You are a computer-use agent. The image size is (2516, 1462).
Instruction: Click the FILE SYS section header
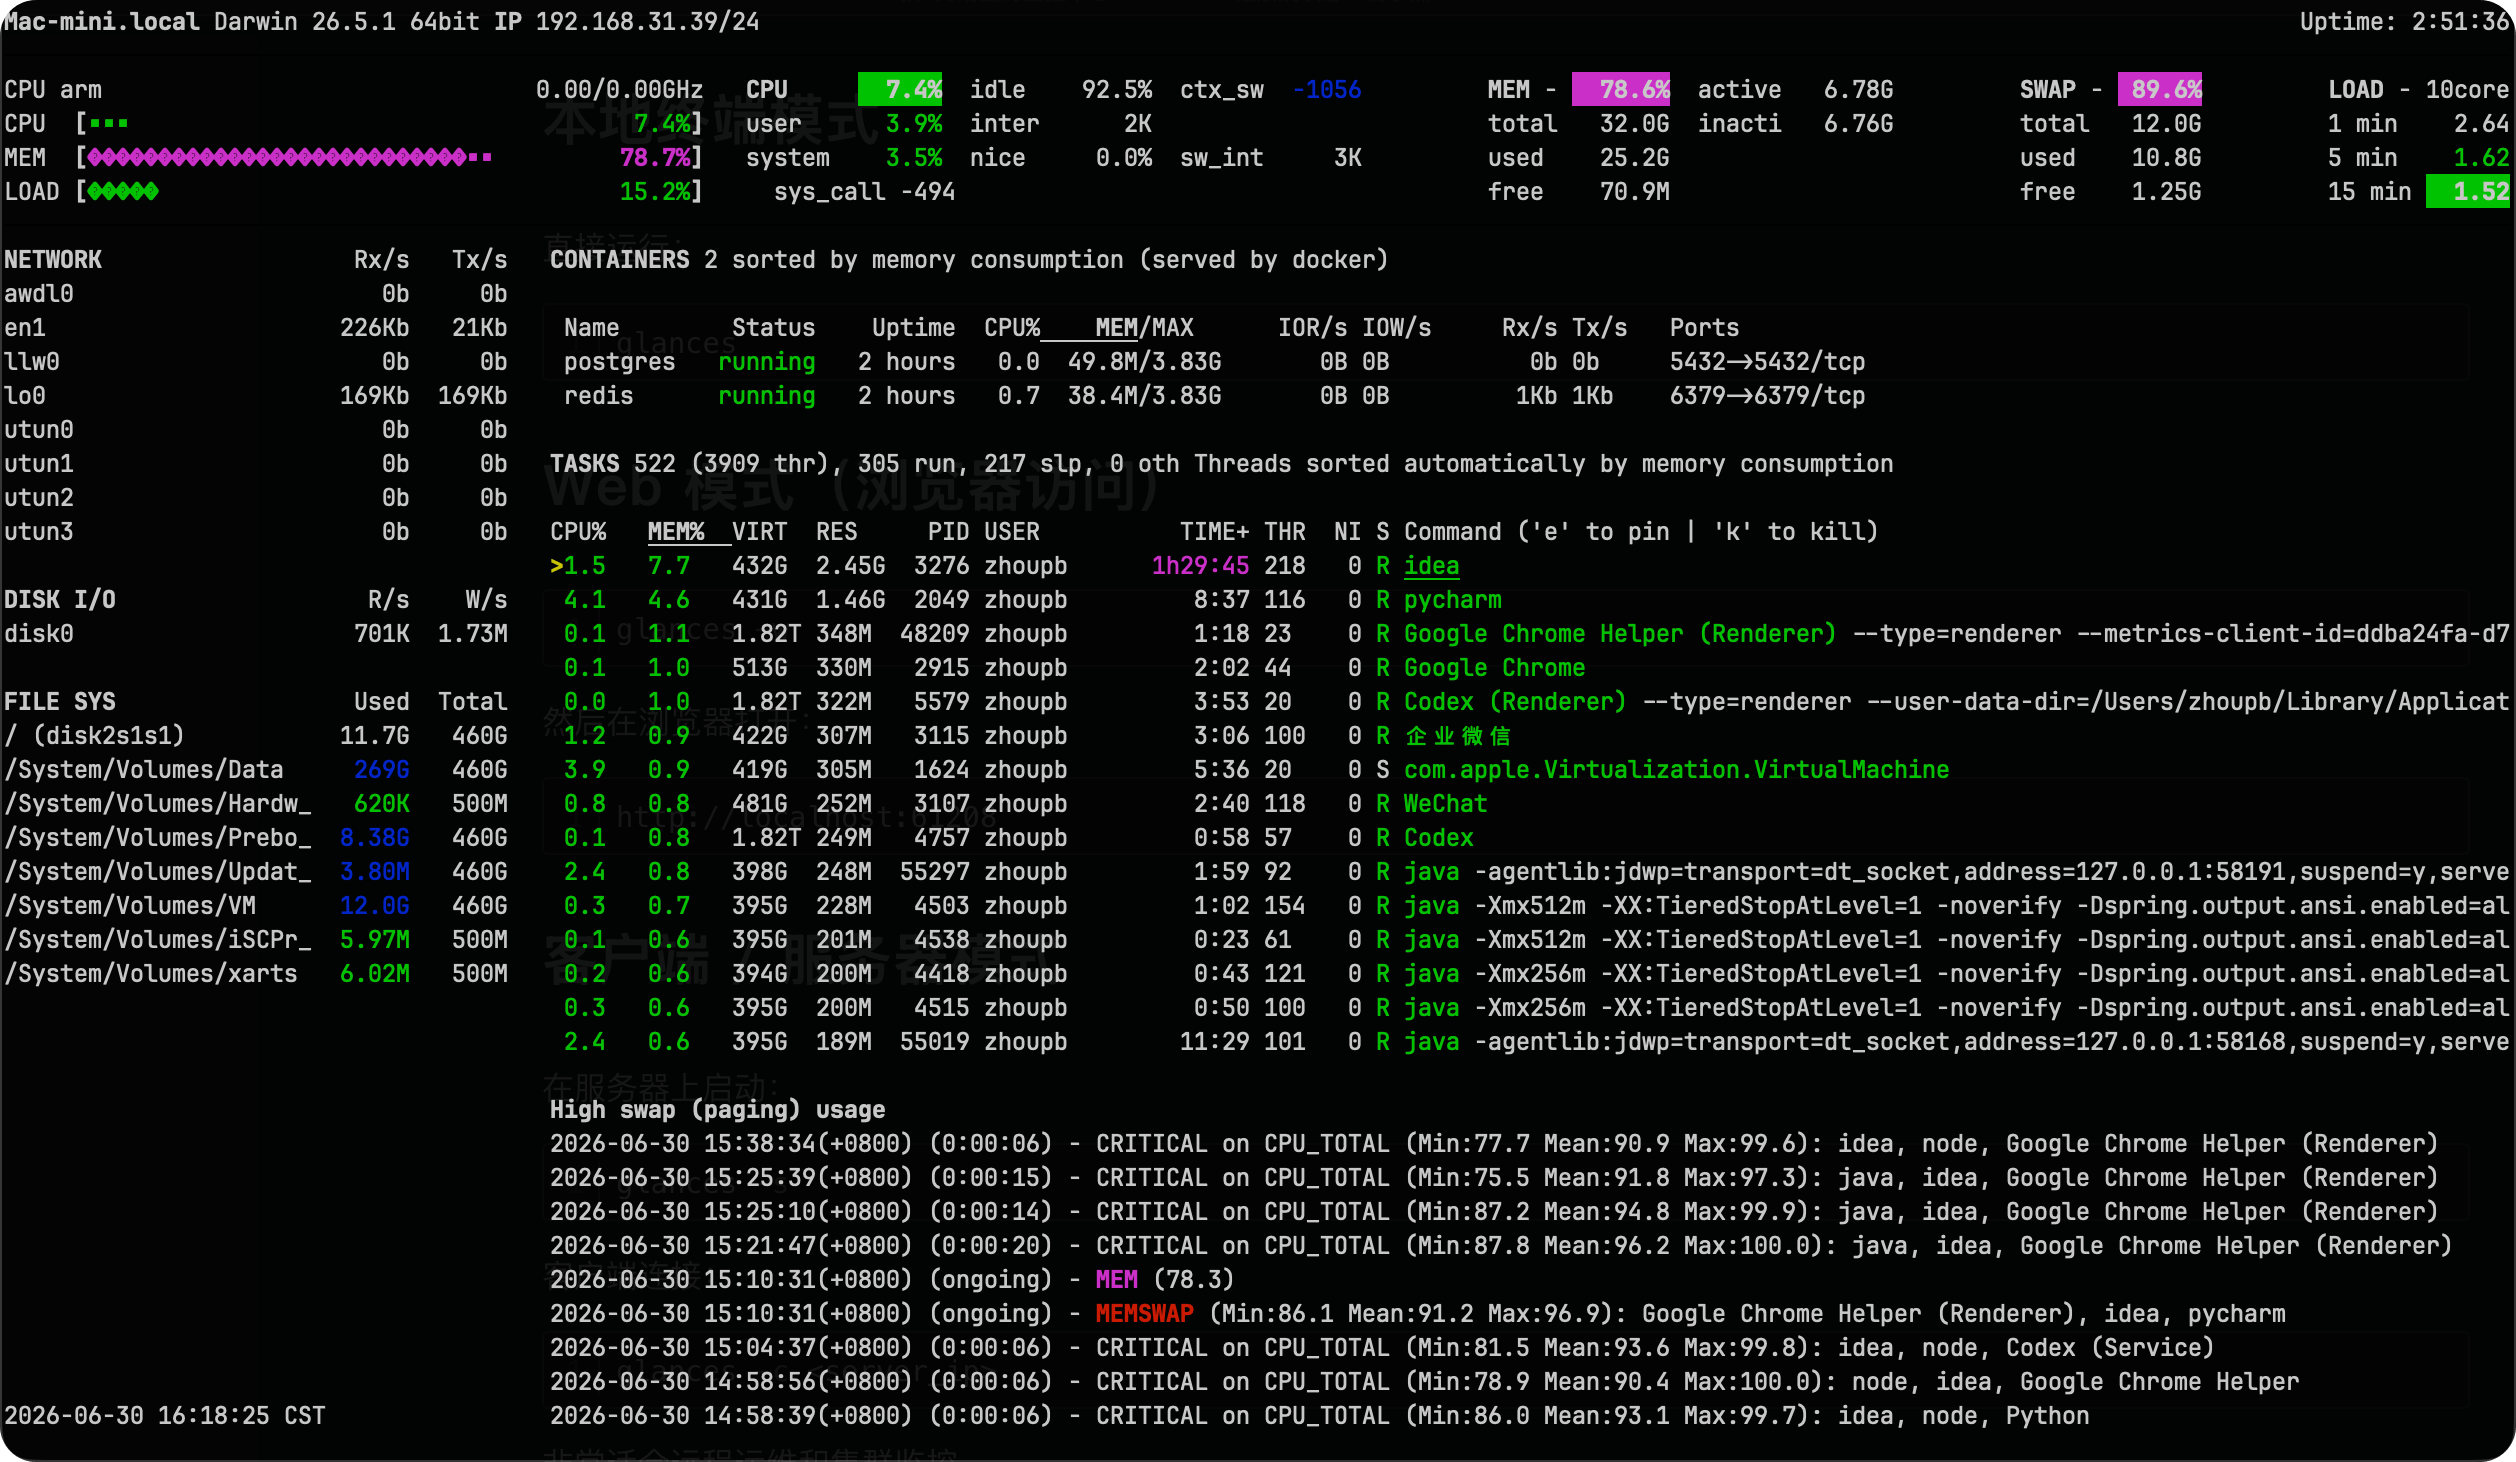coord(60,702)
